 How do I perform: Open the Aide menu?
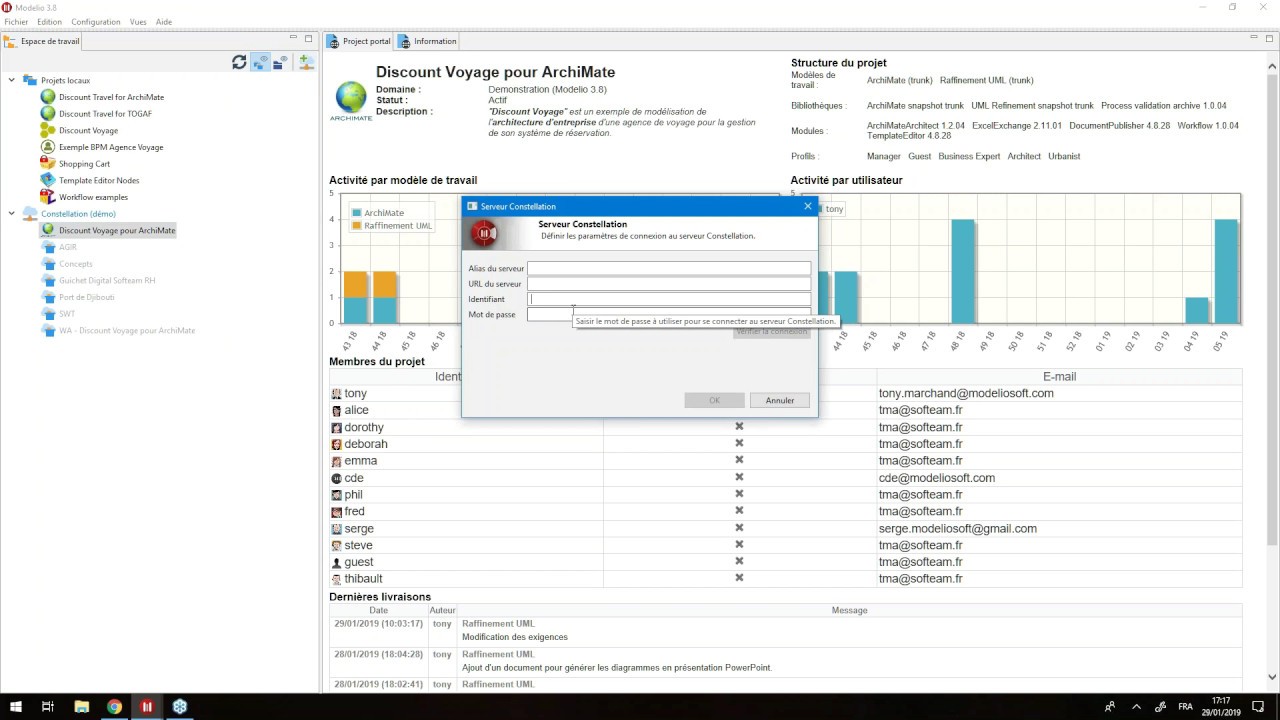point(164,22)
